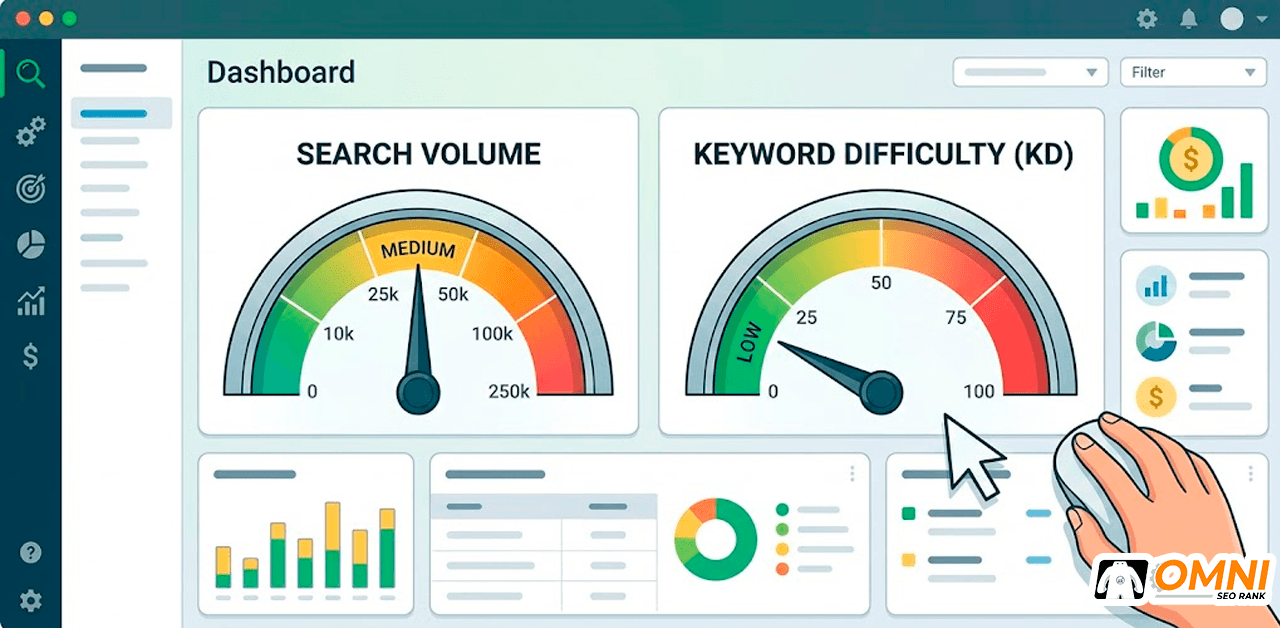This screenshot has height=628, width=1280.
Task: Click the green macOS maximize dot
Action: (x=69, y=18)
